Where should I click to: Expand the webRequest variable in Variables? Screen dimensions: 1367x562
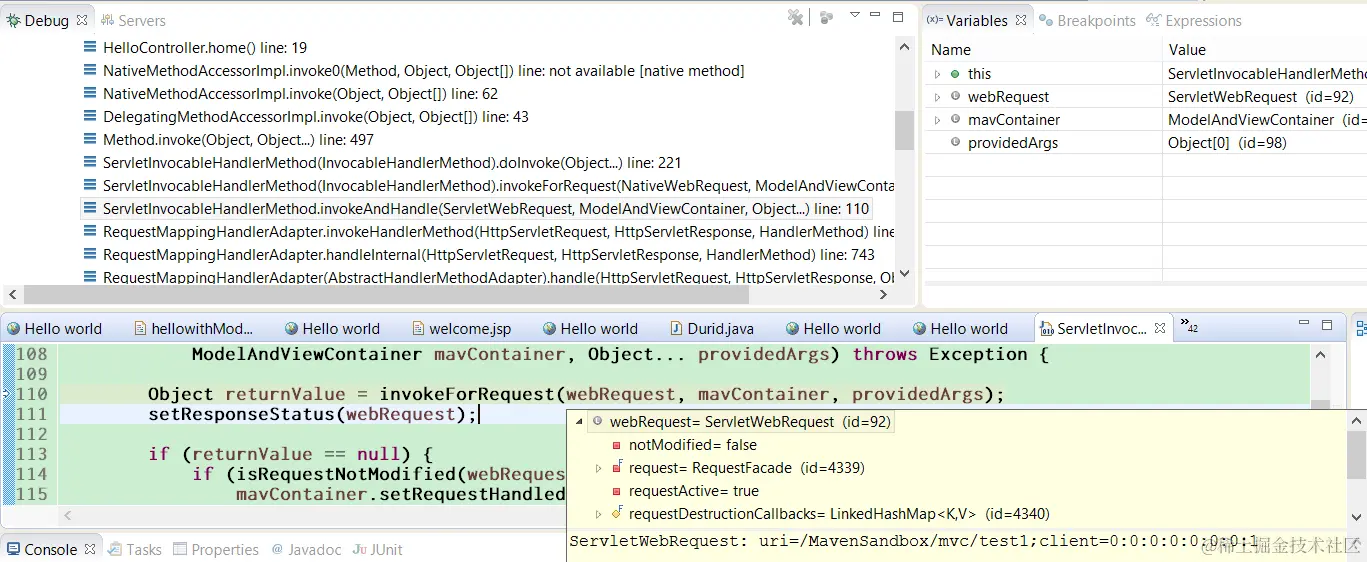point(937,97)
